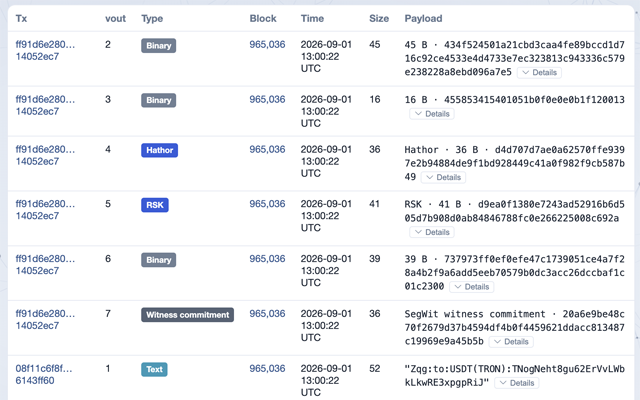The width and height of the screenshot is (640, 400).
Task: Select payload hex starting 434f524501a21cbd
Action: pyautogui.click(x=515, y=58)
